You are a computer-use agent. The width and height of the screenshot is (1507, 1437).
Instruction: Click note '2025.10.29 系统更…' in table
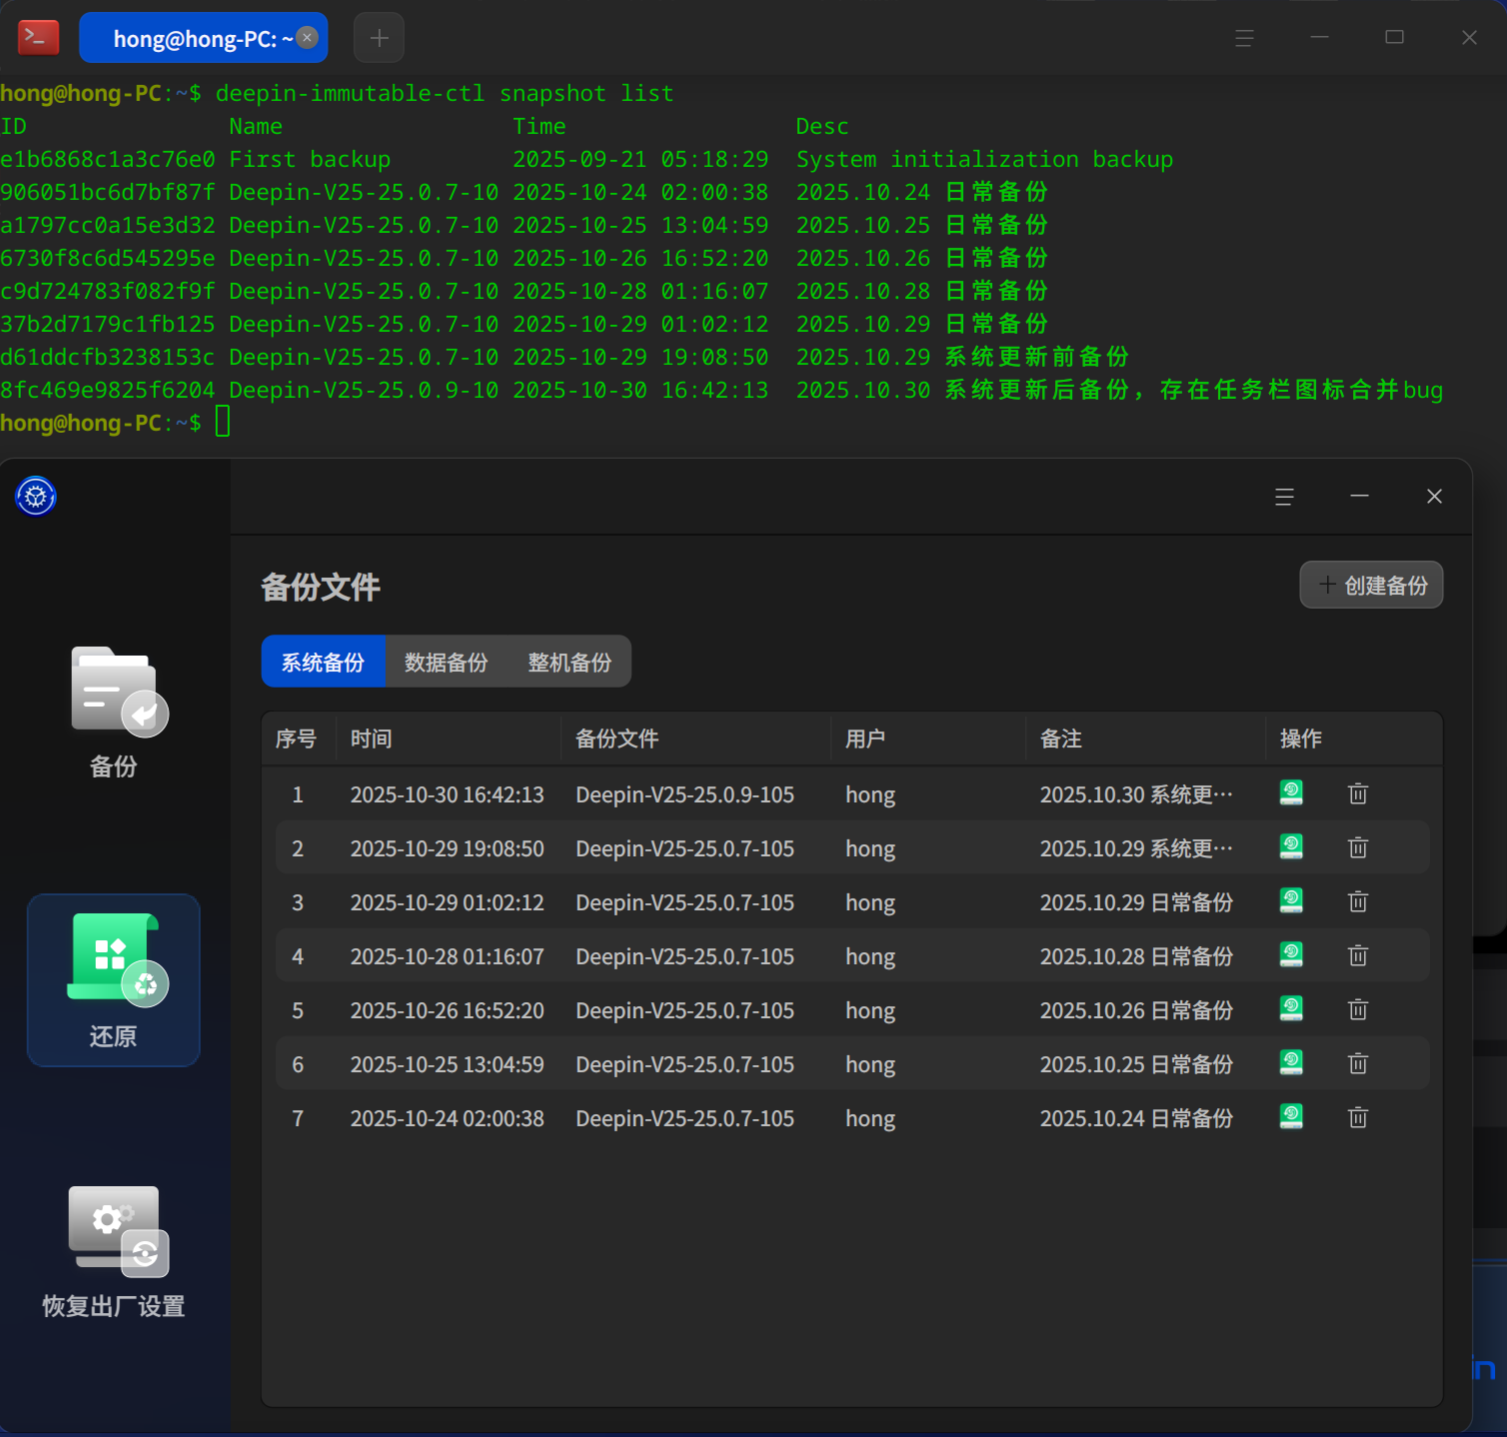1136,848
